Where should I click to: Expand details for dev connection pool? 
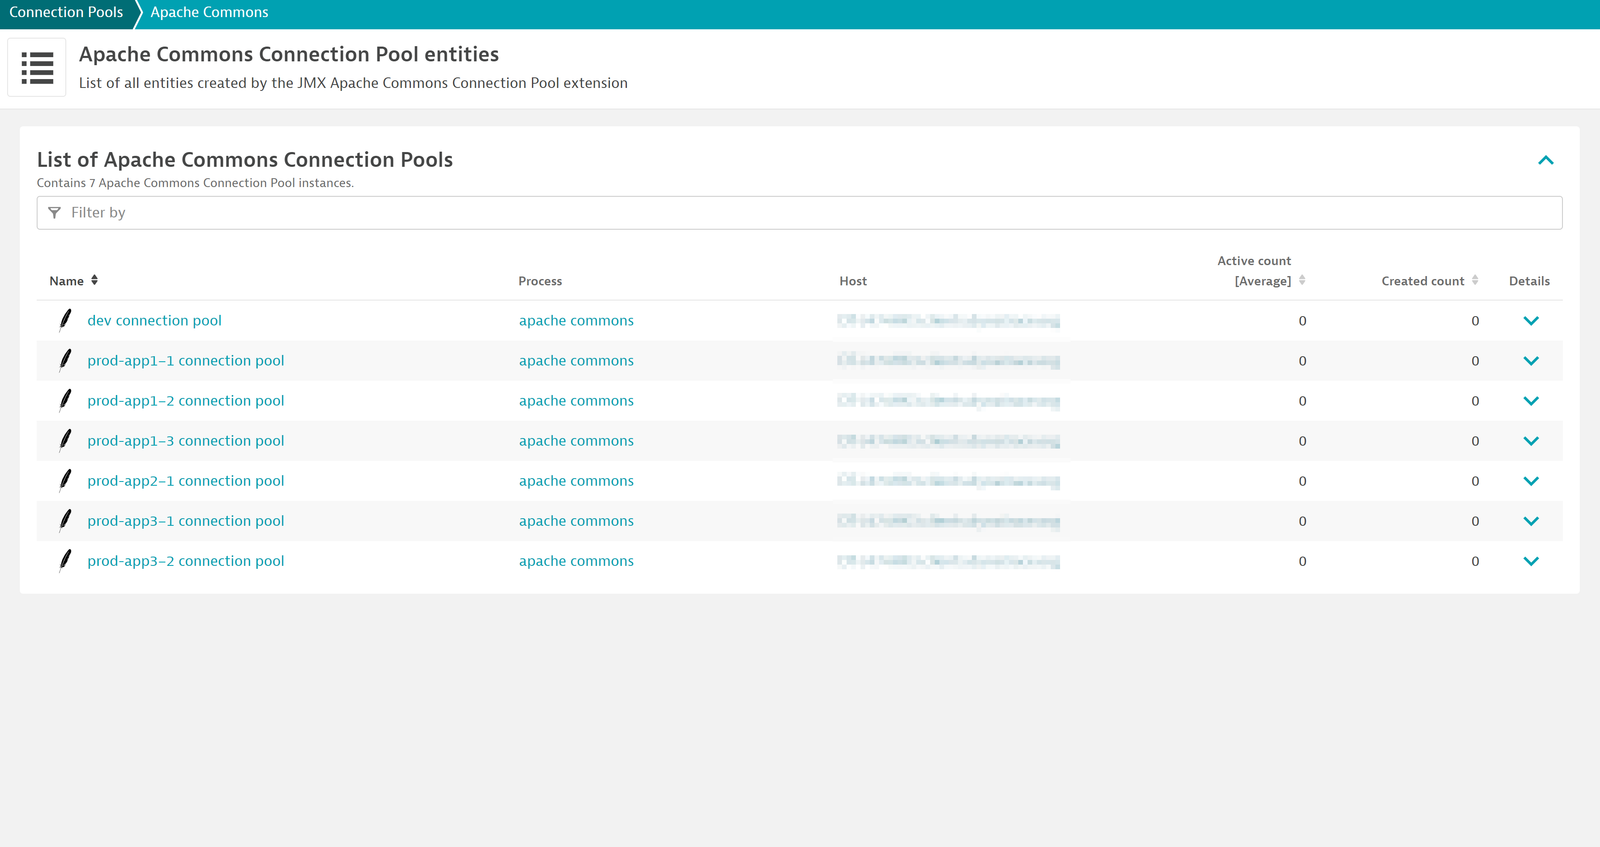1530,321
